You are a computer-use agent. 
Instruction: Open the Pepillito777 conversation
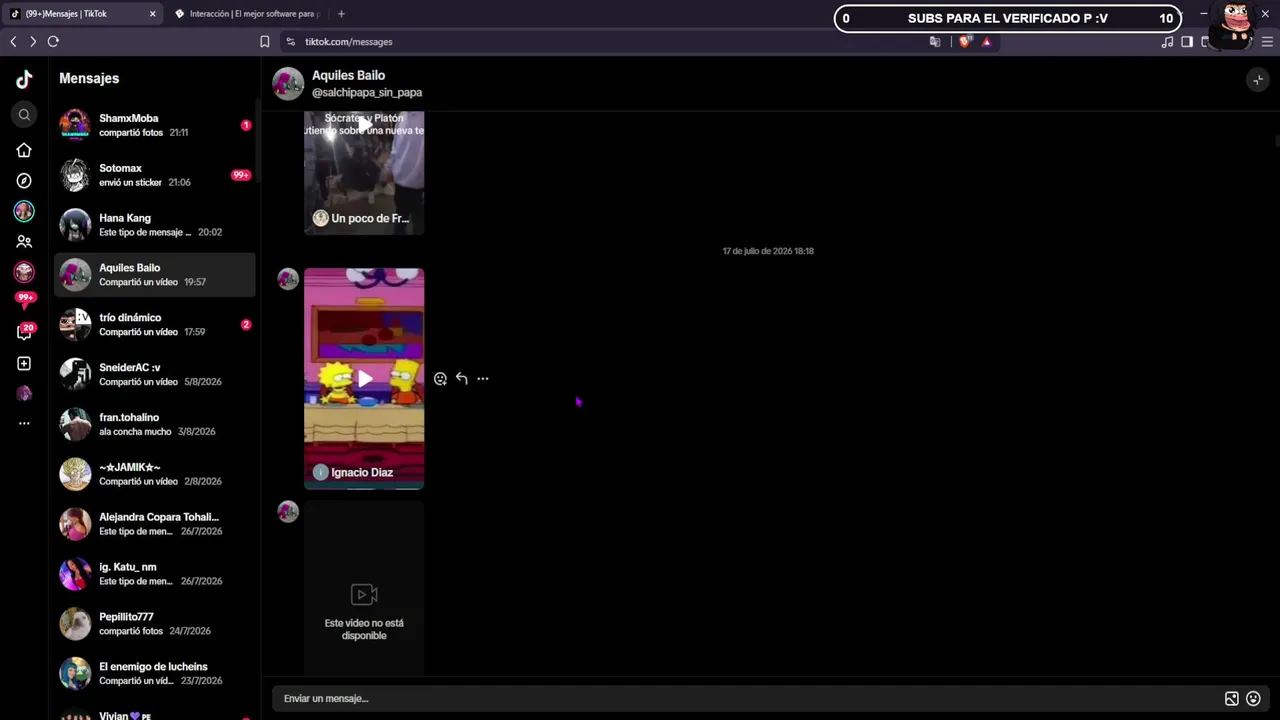pyautogui.click(x=155, y=624)
